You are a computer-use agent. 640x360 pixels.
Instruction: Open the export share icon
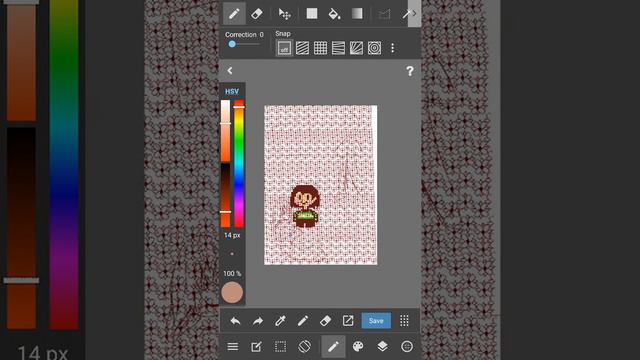[348, 321]
